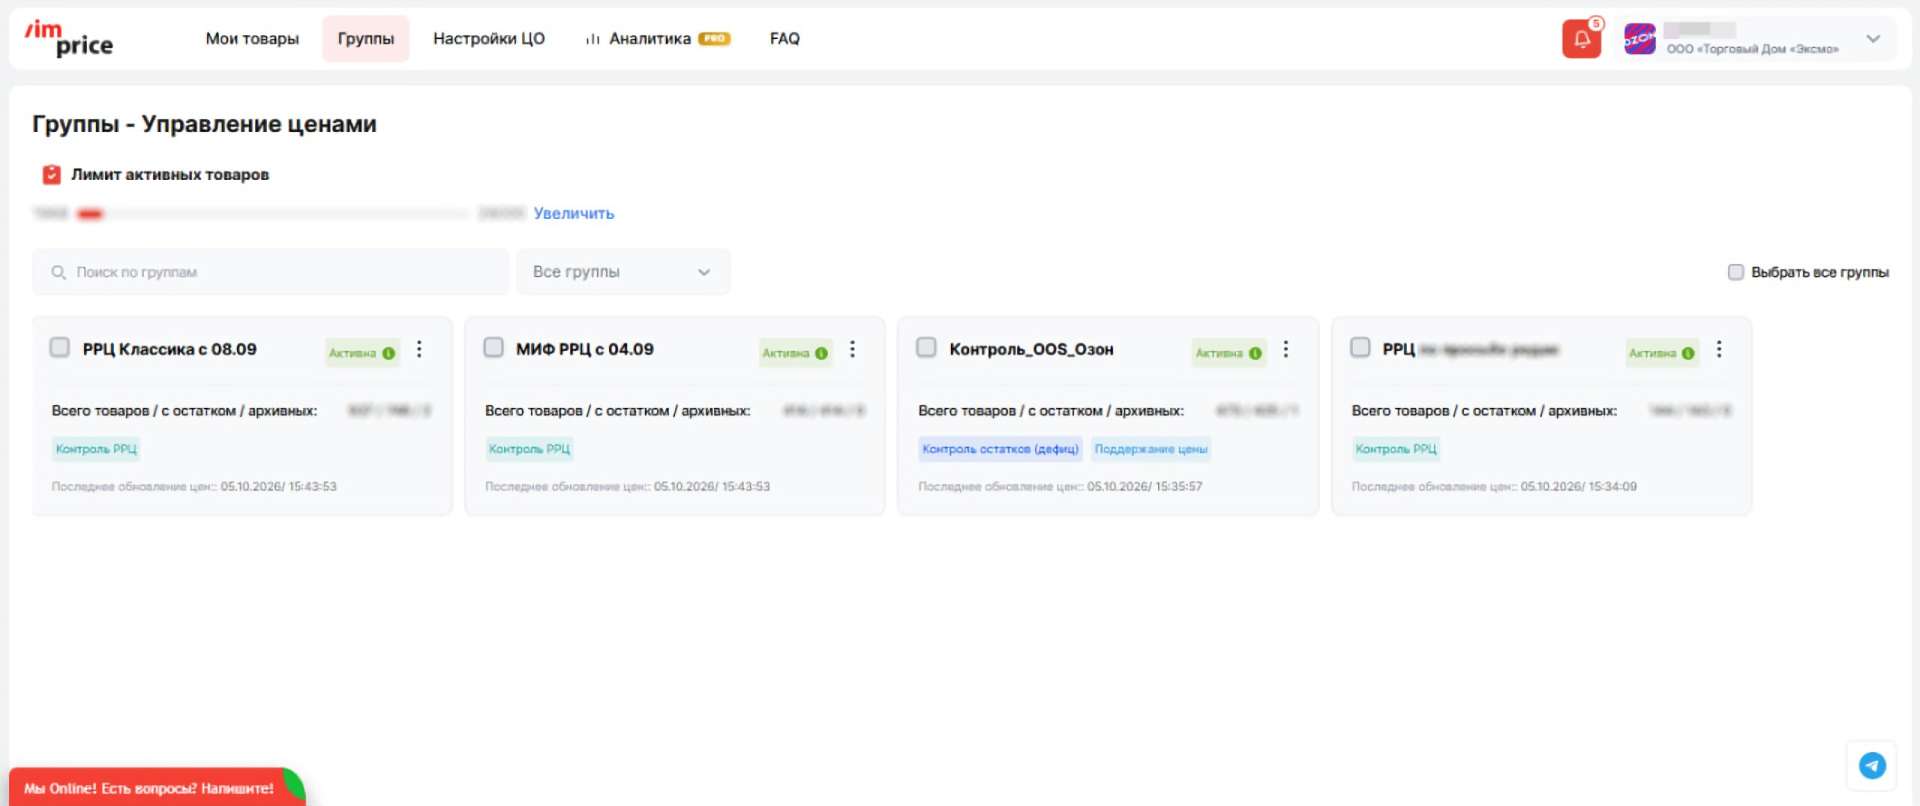Click the active products limit progress bar
The image size is (1920, 806).
click(271, 213)
